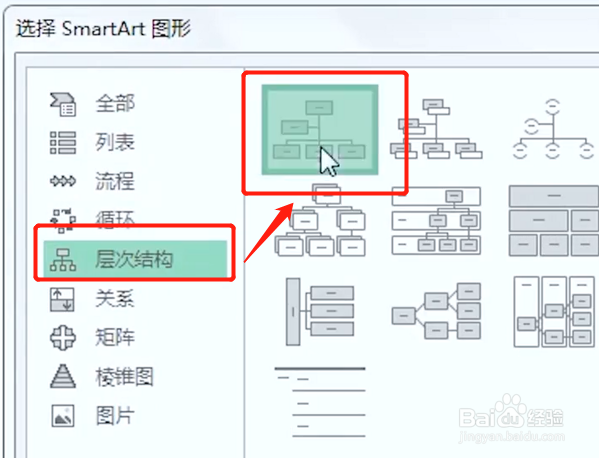Select the 全部 category icon
Image resolution: width=599 pixels, height=458 pixels.
pyautogui.click(x=63, y=104)
